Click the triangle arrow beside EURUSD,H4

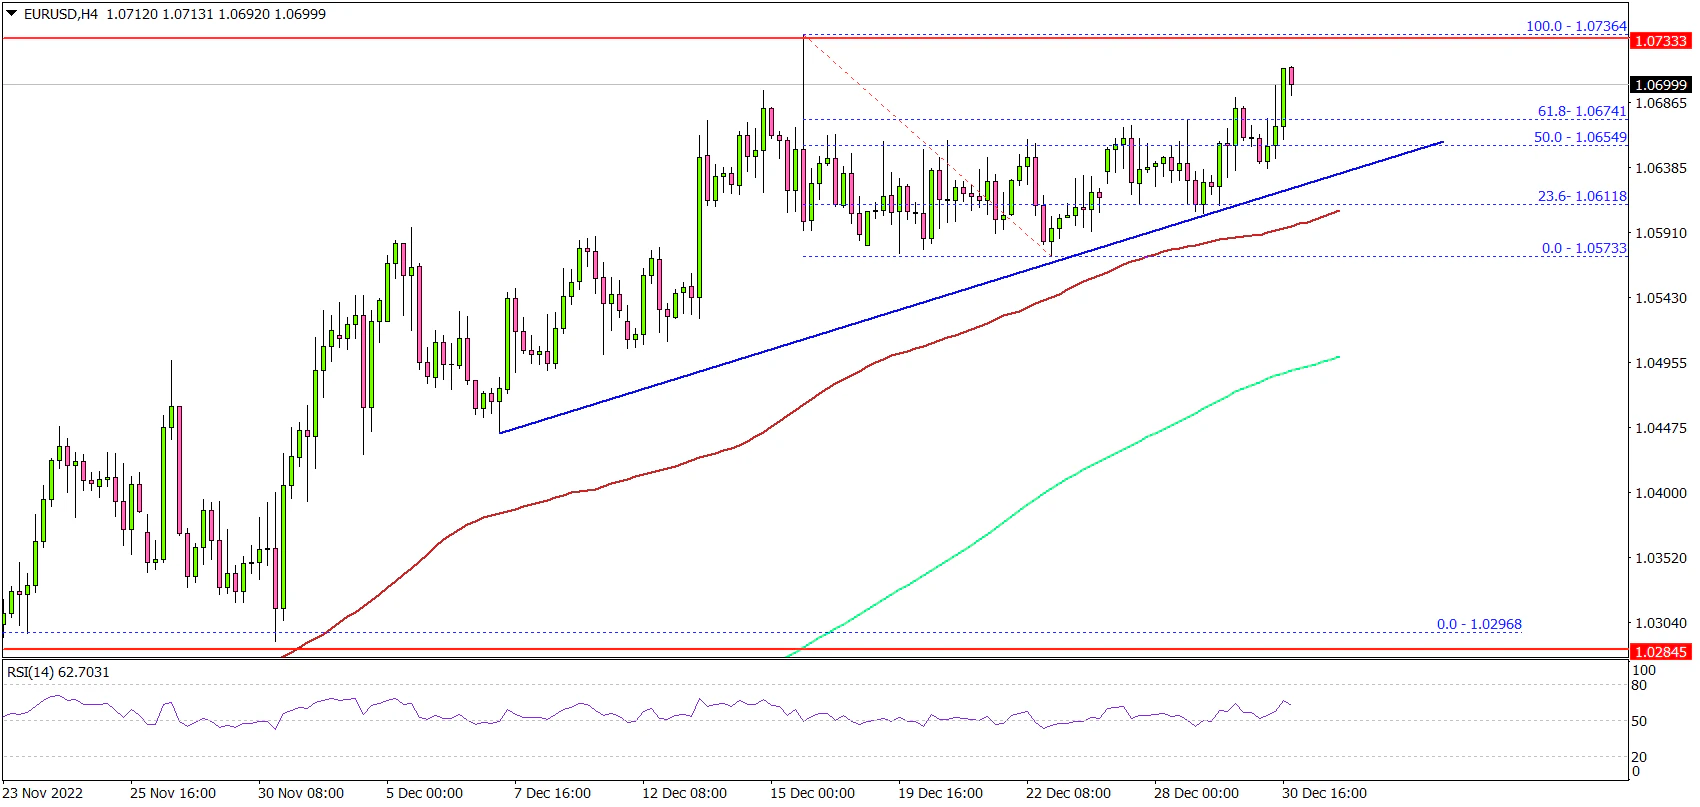click(12, 14)
